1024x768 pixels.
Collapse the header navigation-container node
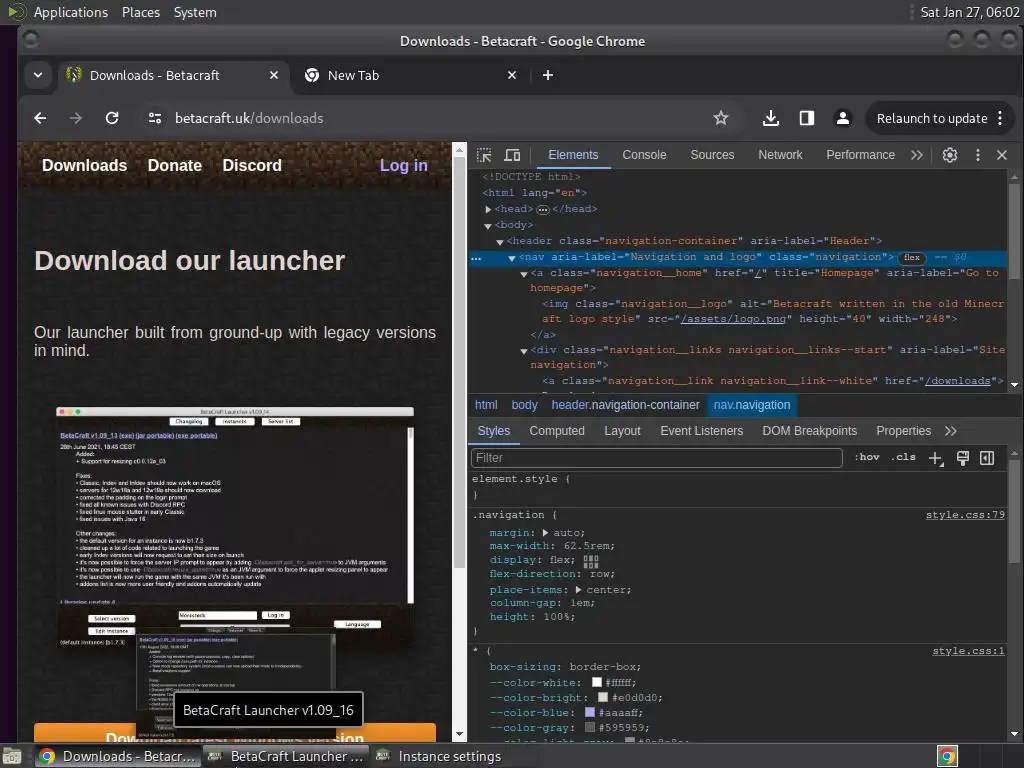[x=500, y=242]
